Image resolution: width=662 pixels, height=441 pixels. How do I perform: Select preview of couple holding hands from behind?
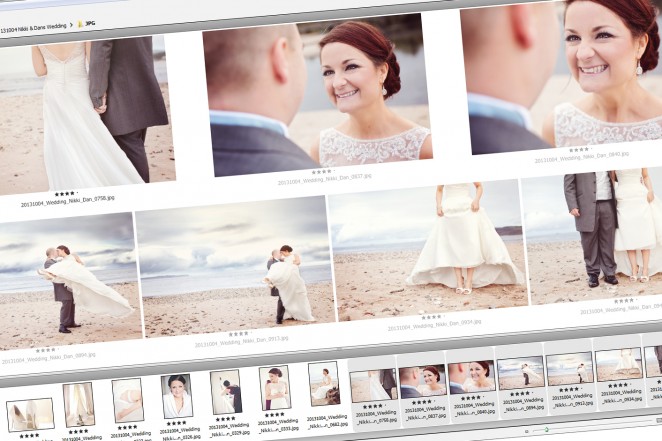87,114
